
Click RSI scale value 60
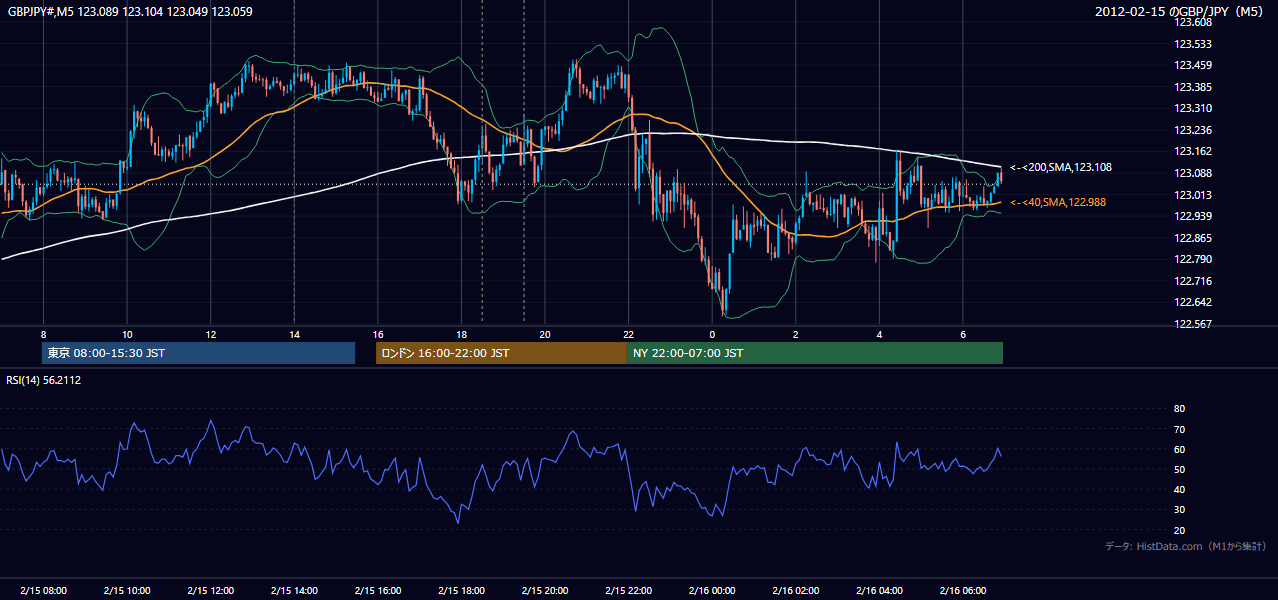click(1180, 449)
